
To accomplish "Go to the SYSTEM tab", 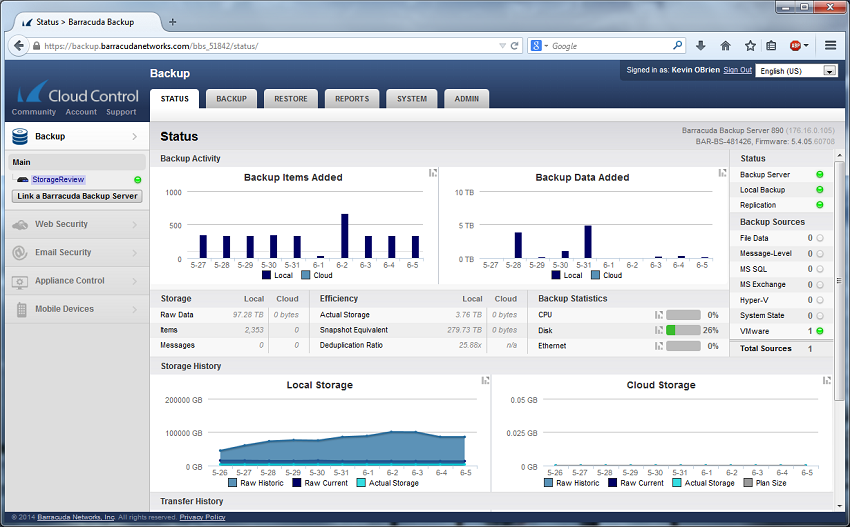I will [x=412, y=99].
